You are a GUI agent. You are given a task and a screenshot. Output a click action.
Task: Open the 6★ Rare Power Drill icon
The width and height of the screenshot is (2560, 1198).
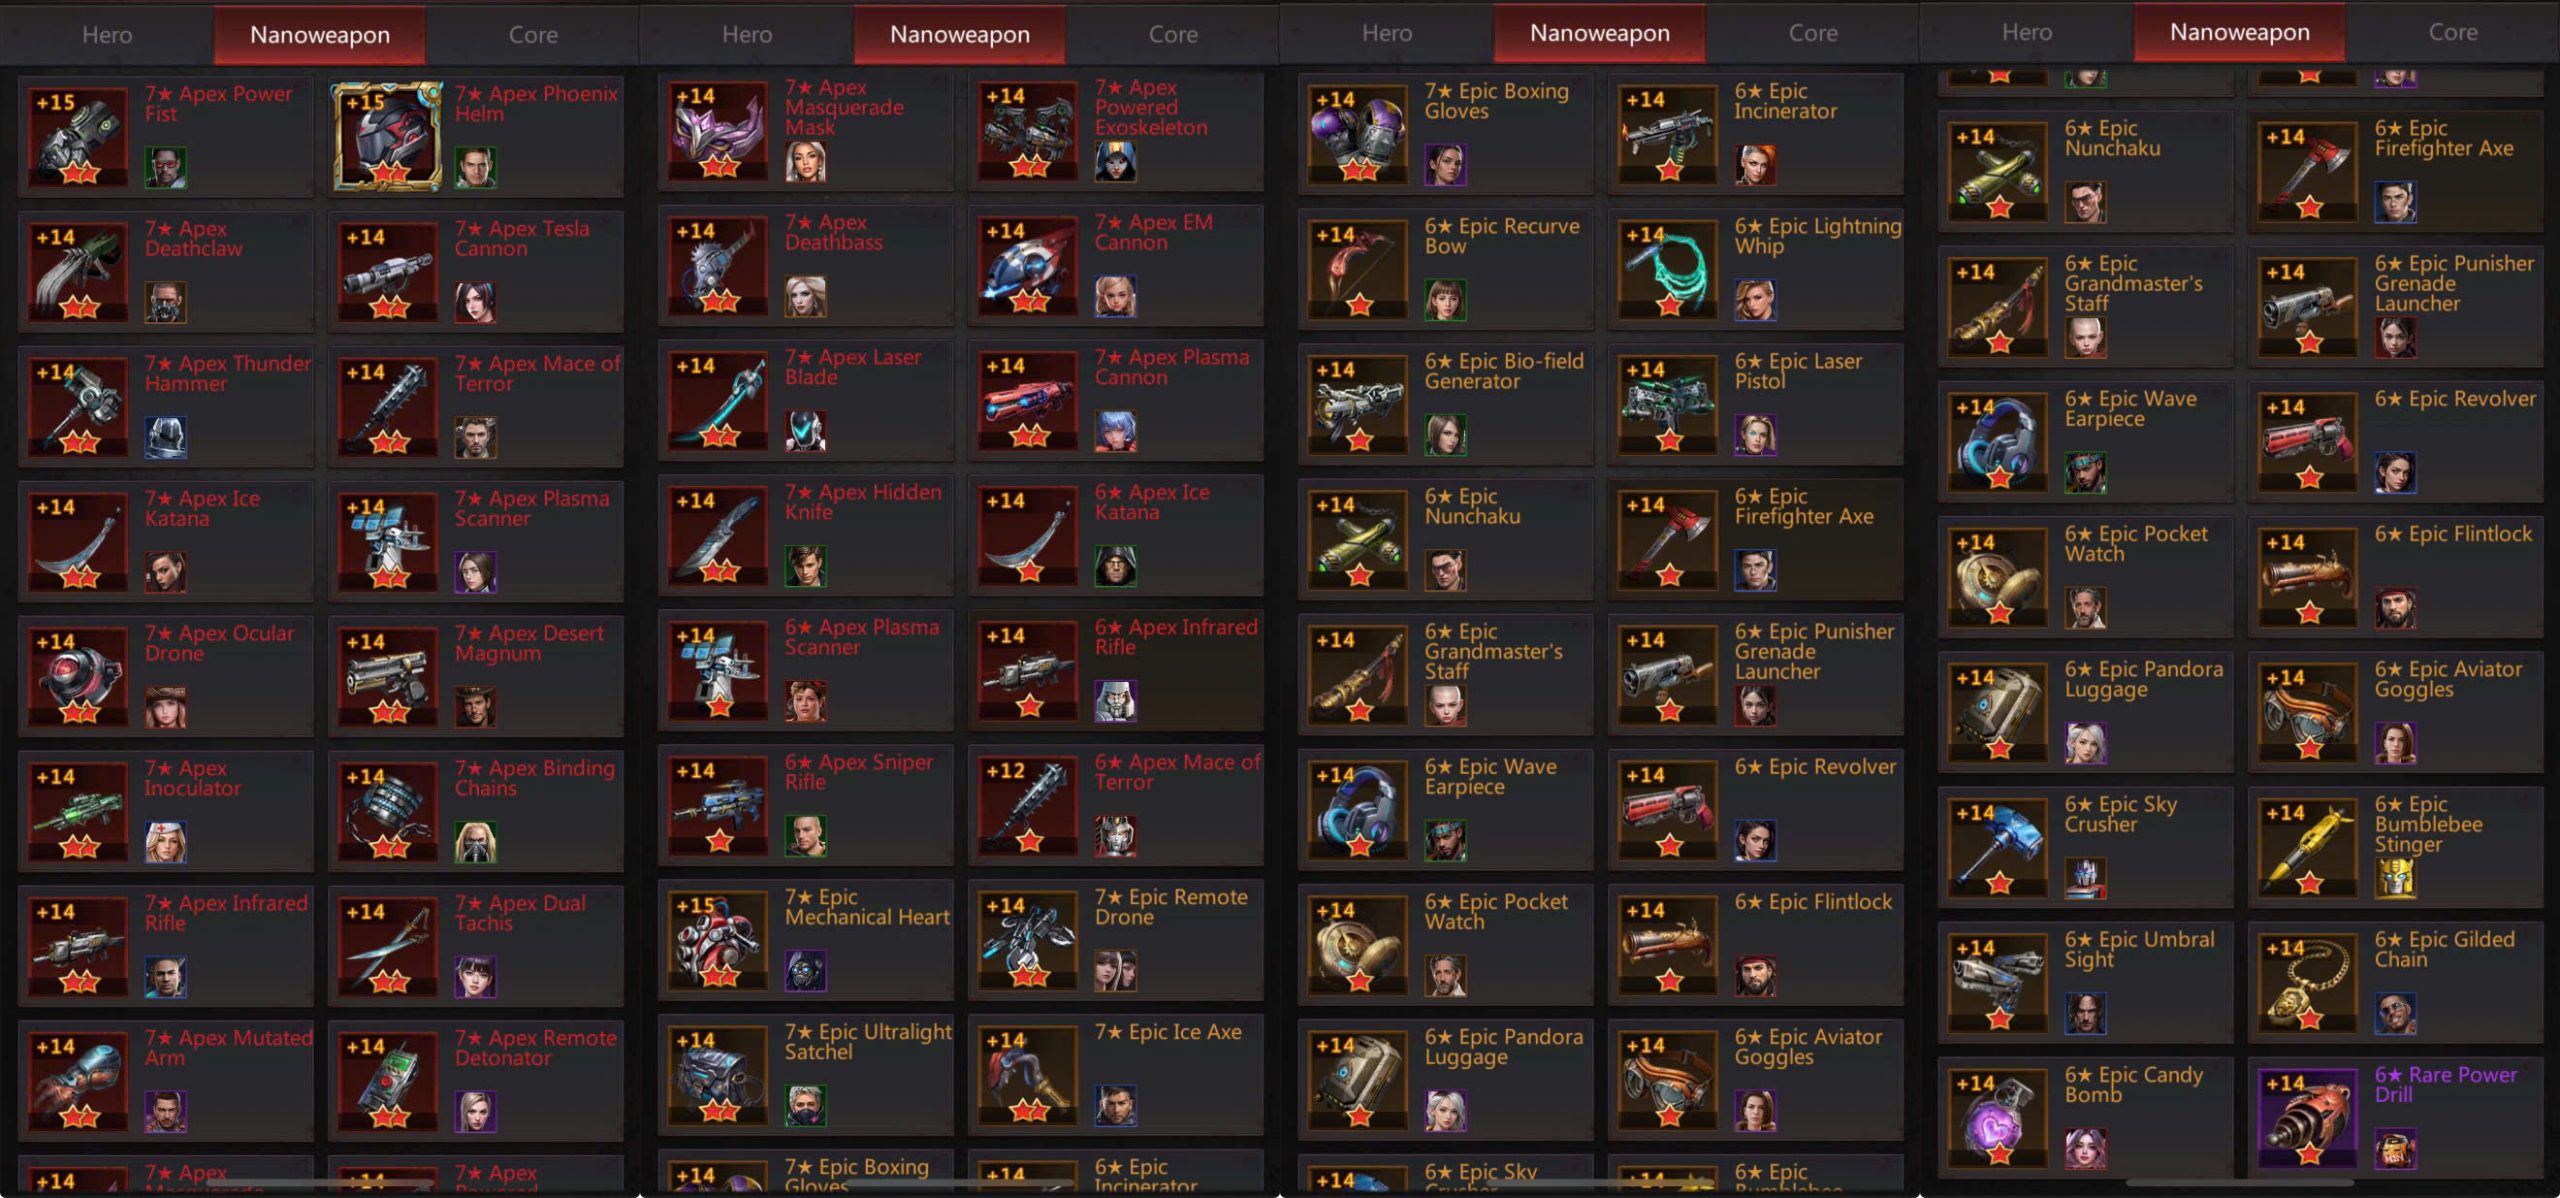[x=2308, y=1118]
